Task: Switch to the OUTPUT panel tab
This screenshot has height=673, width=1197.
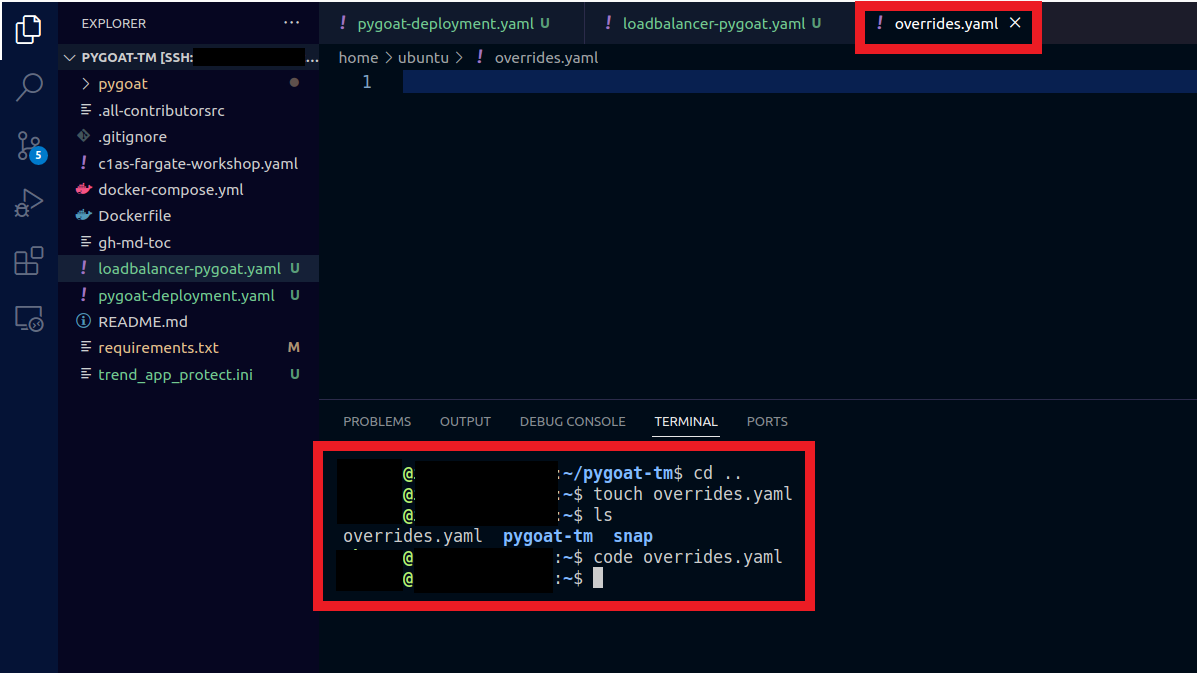Action: click(465, 421)
